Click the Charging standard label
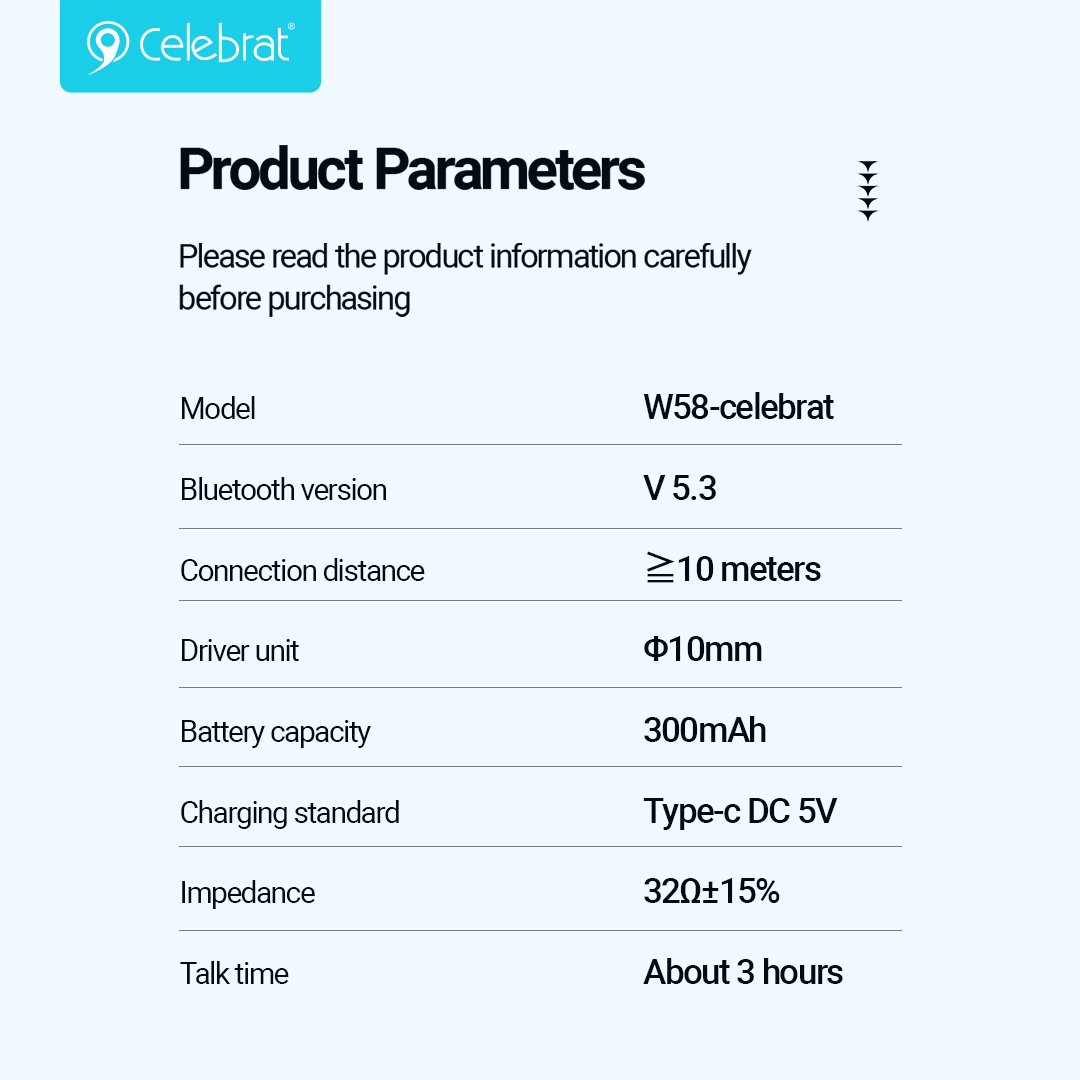This screenshot has width=1080, height=1080. pyautogui.click(x=289, y=813)
